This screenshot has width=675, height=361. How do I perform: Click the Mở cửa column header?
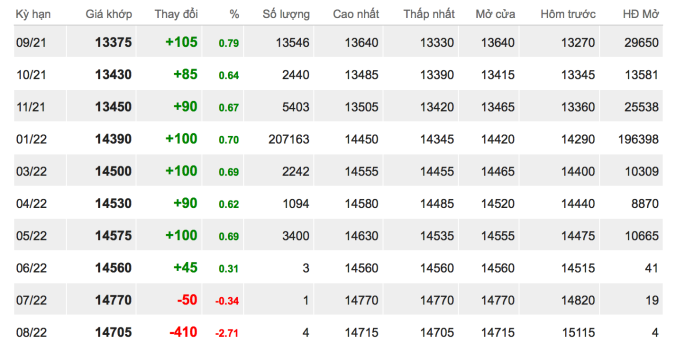(x=495, y=14)
